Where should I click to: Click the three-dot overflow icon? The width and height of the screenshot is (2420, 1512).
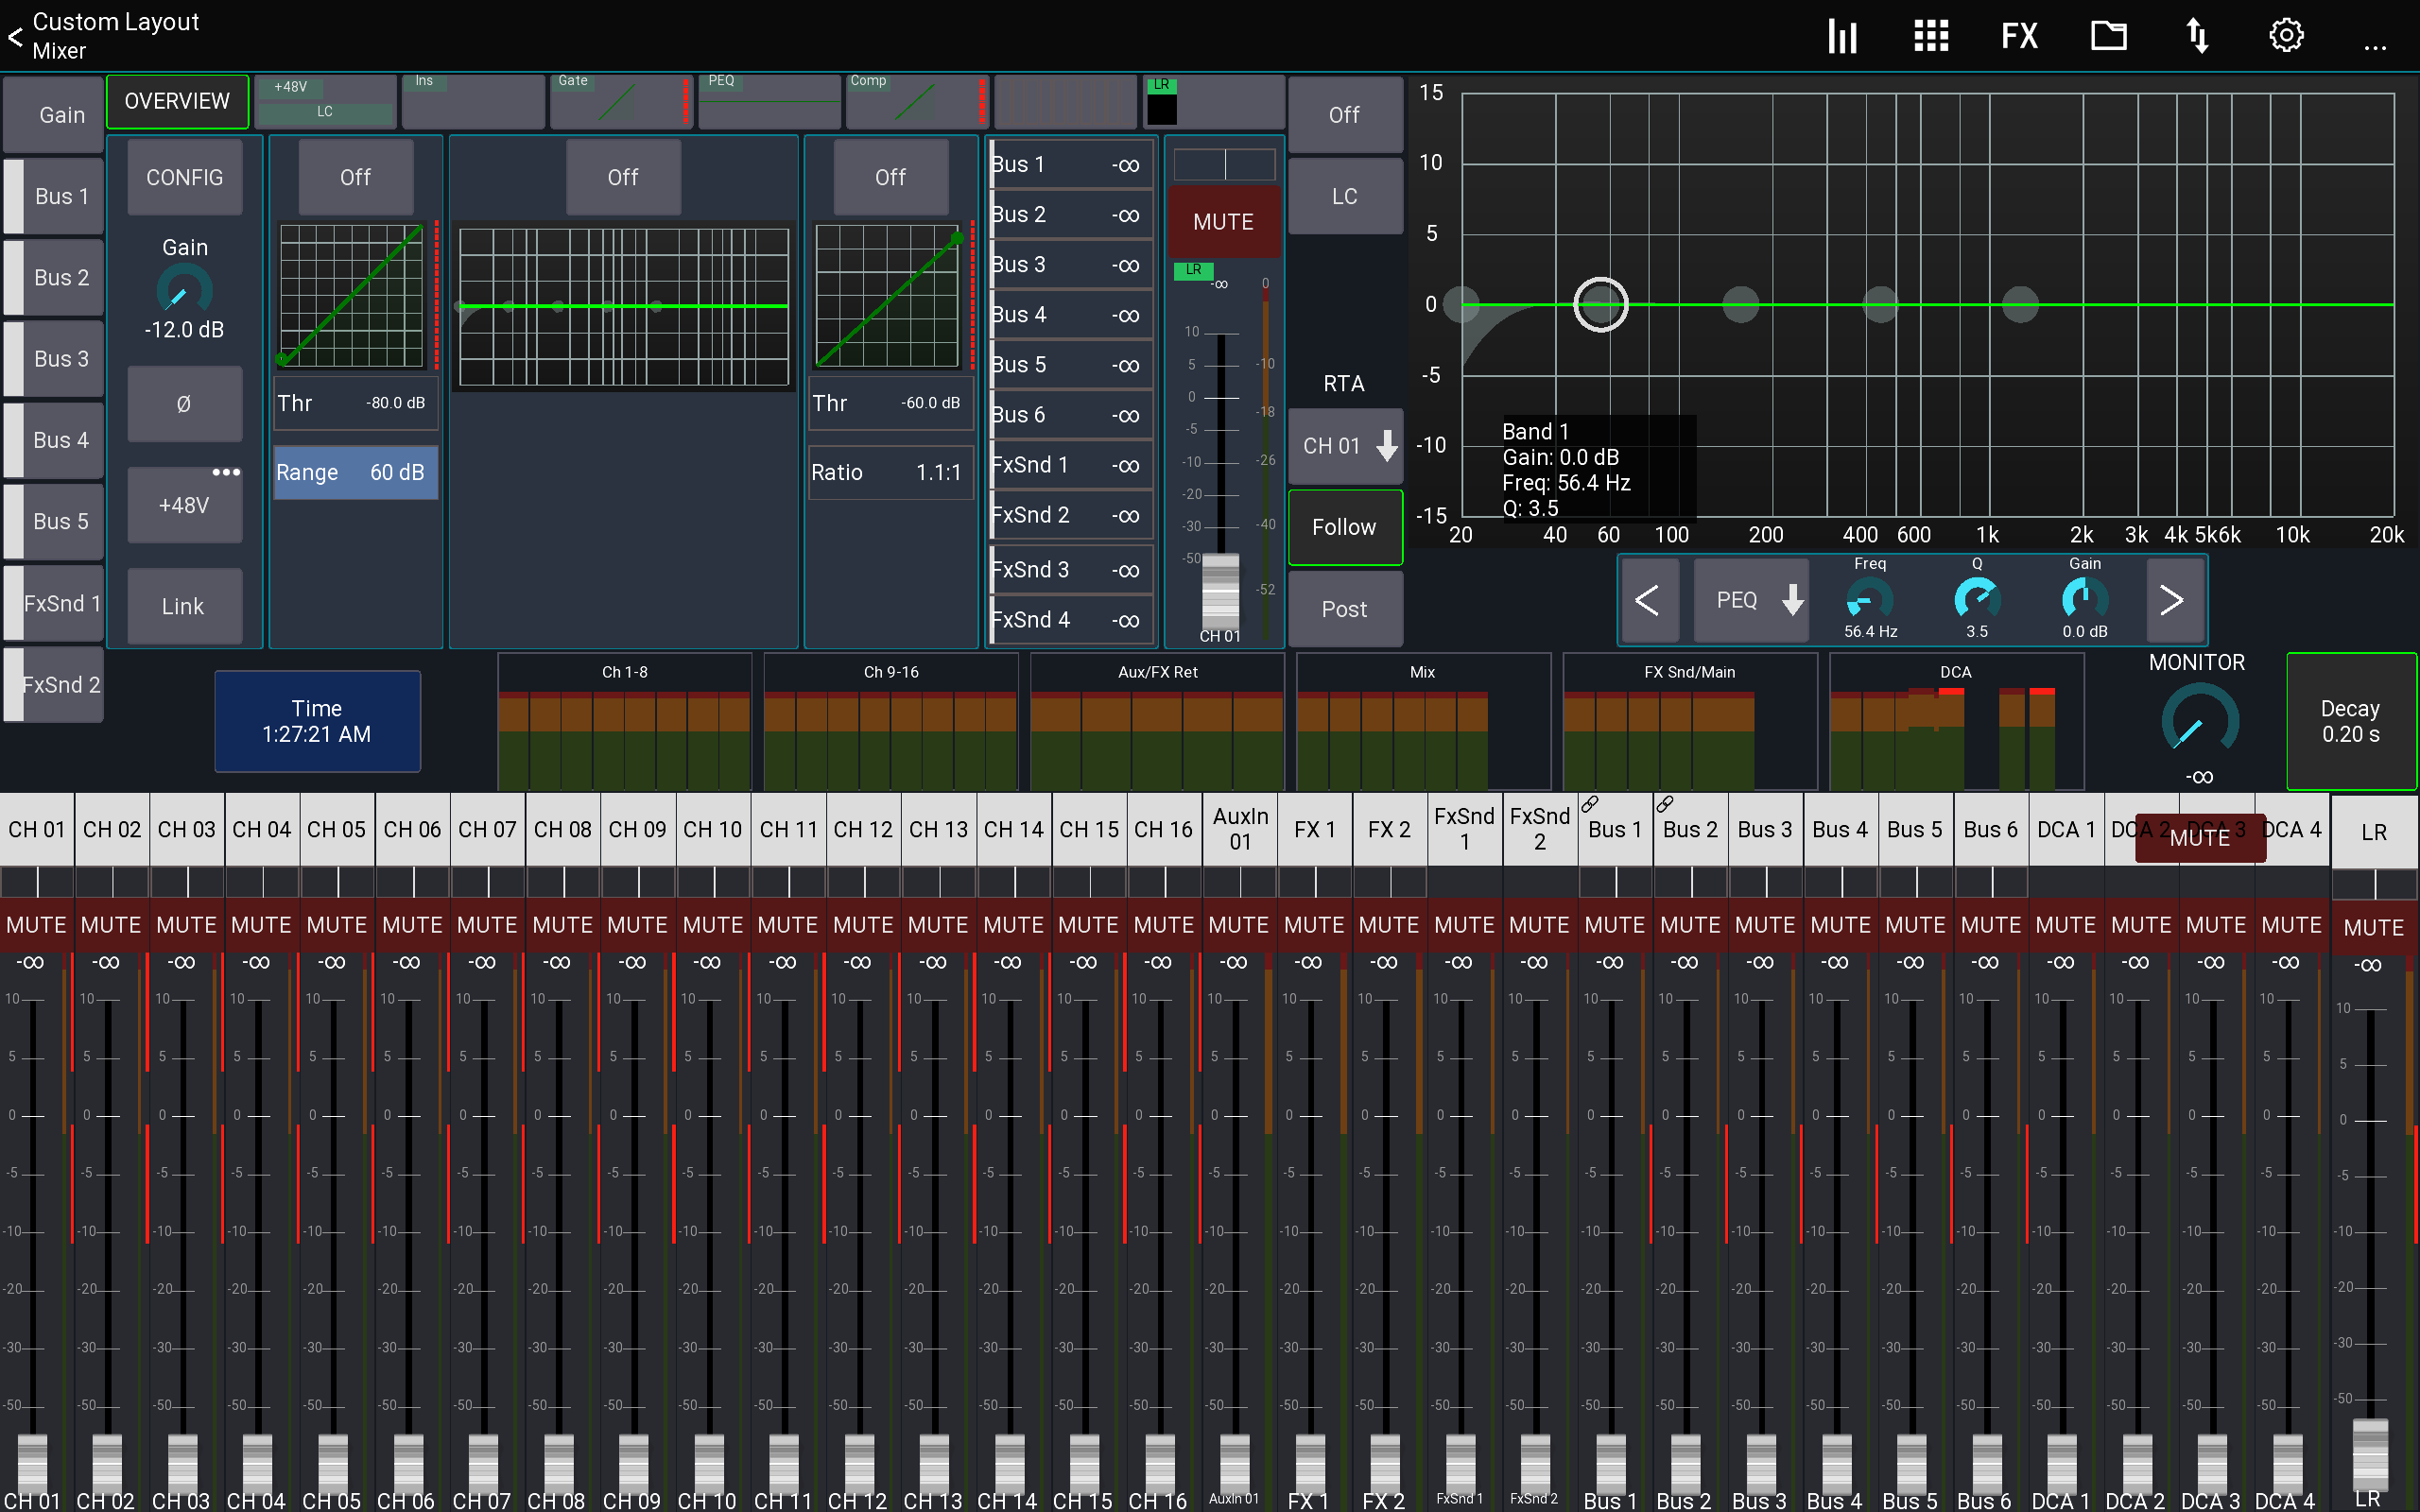click(x=2375, y=42)
